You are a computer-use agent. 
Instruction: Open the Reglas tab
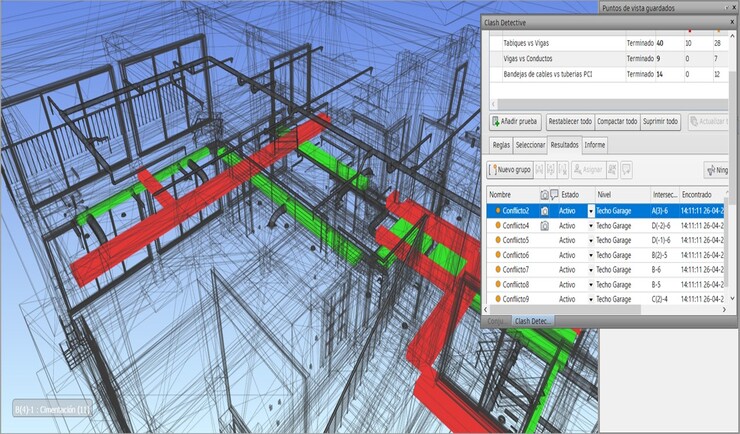pos(501,145)
